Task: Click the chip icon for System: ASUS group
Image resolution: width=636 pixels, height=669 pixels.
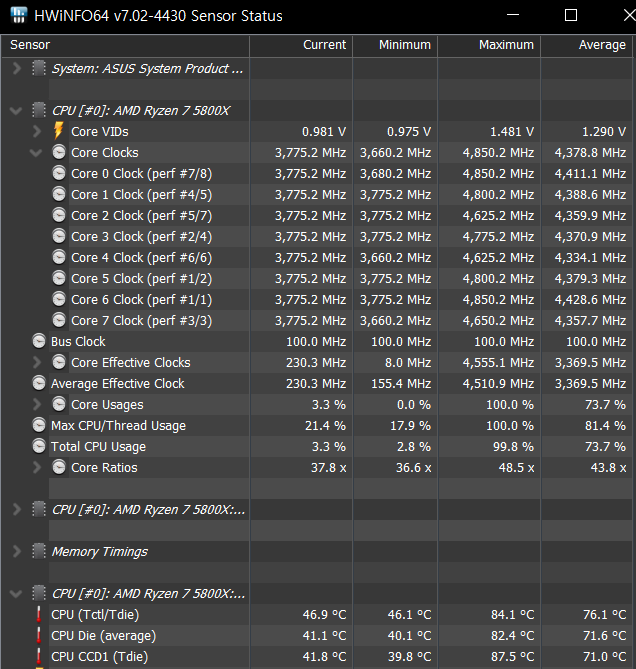Action: pos(39,68)
